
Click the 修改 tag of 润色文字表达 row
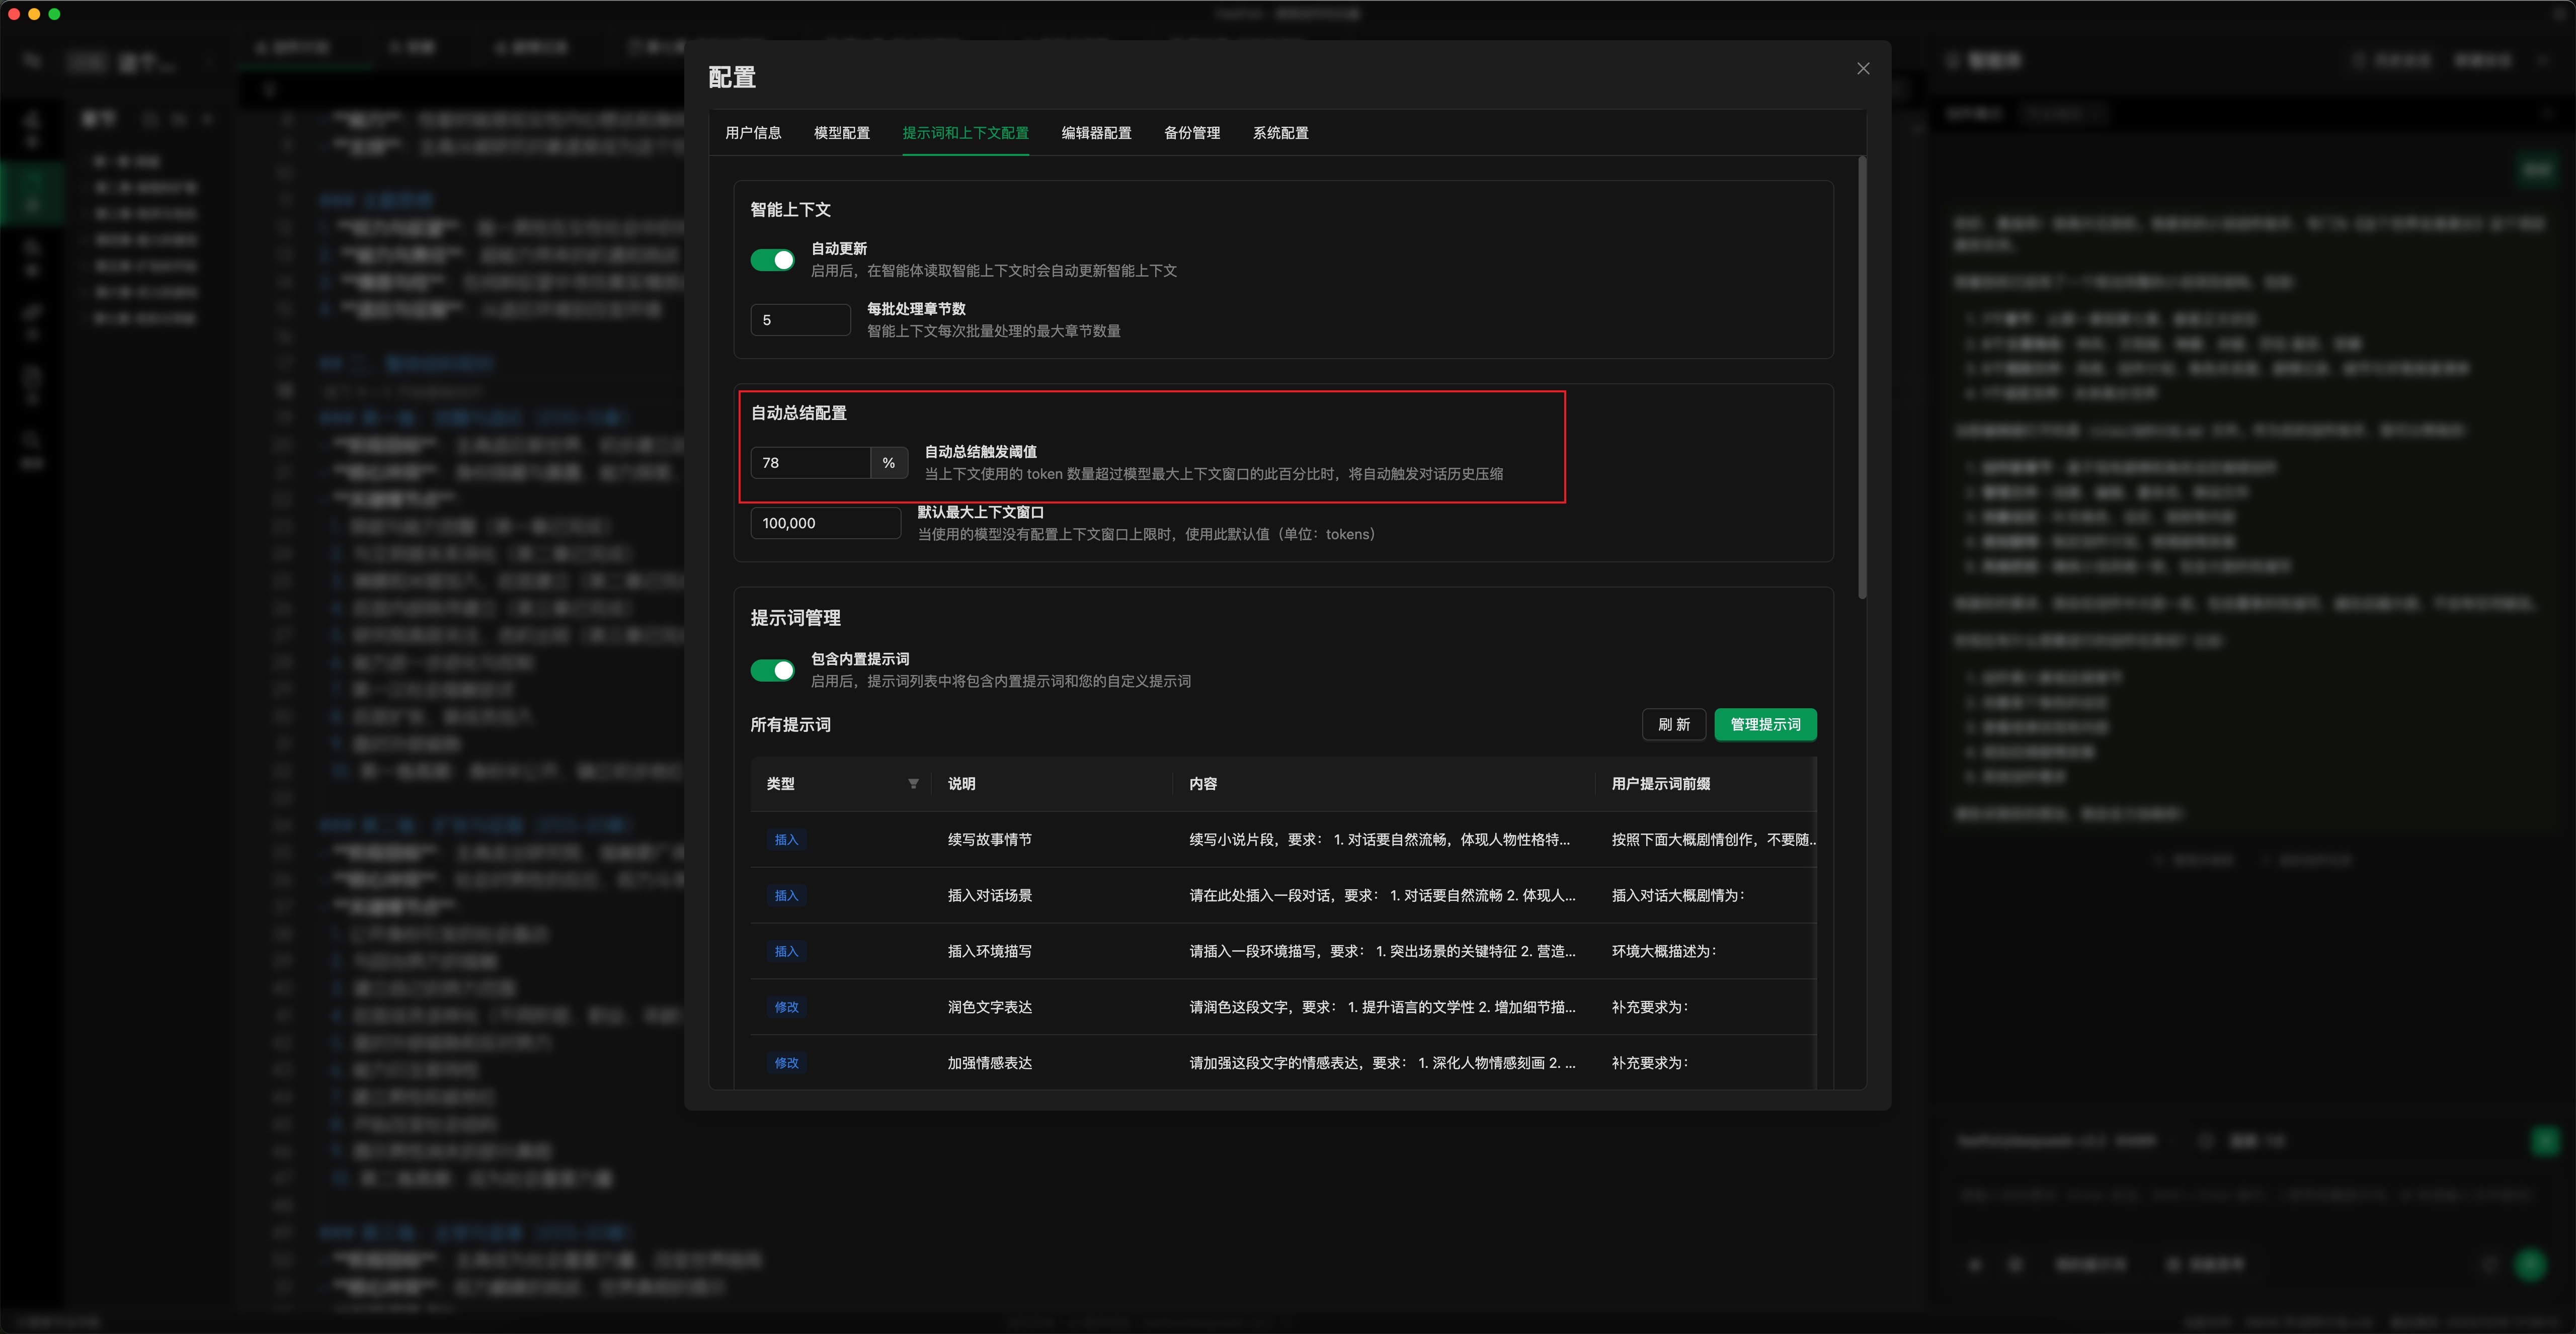click(x=786, y=1007)
